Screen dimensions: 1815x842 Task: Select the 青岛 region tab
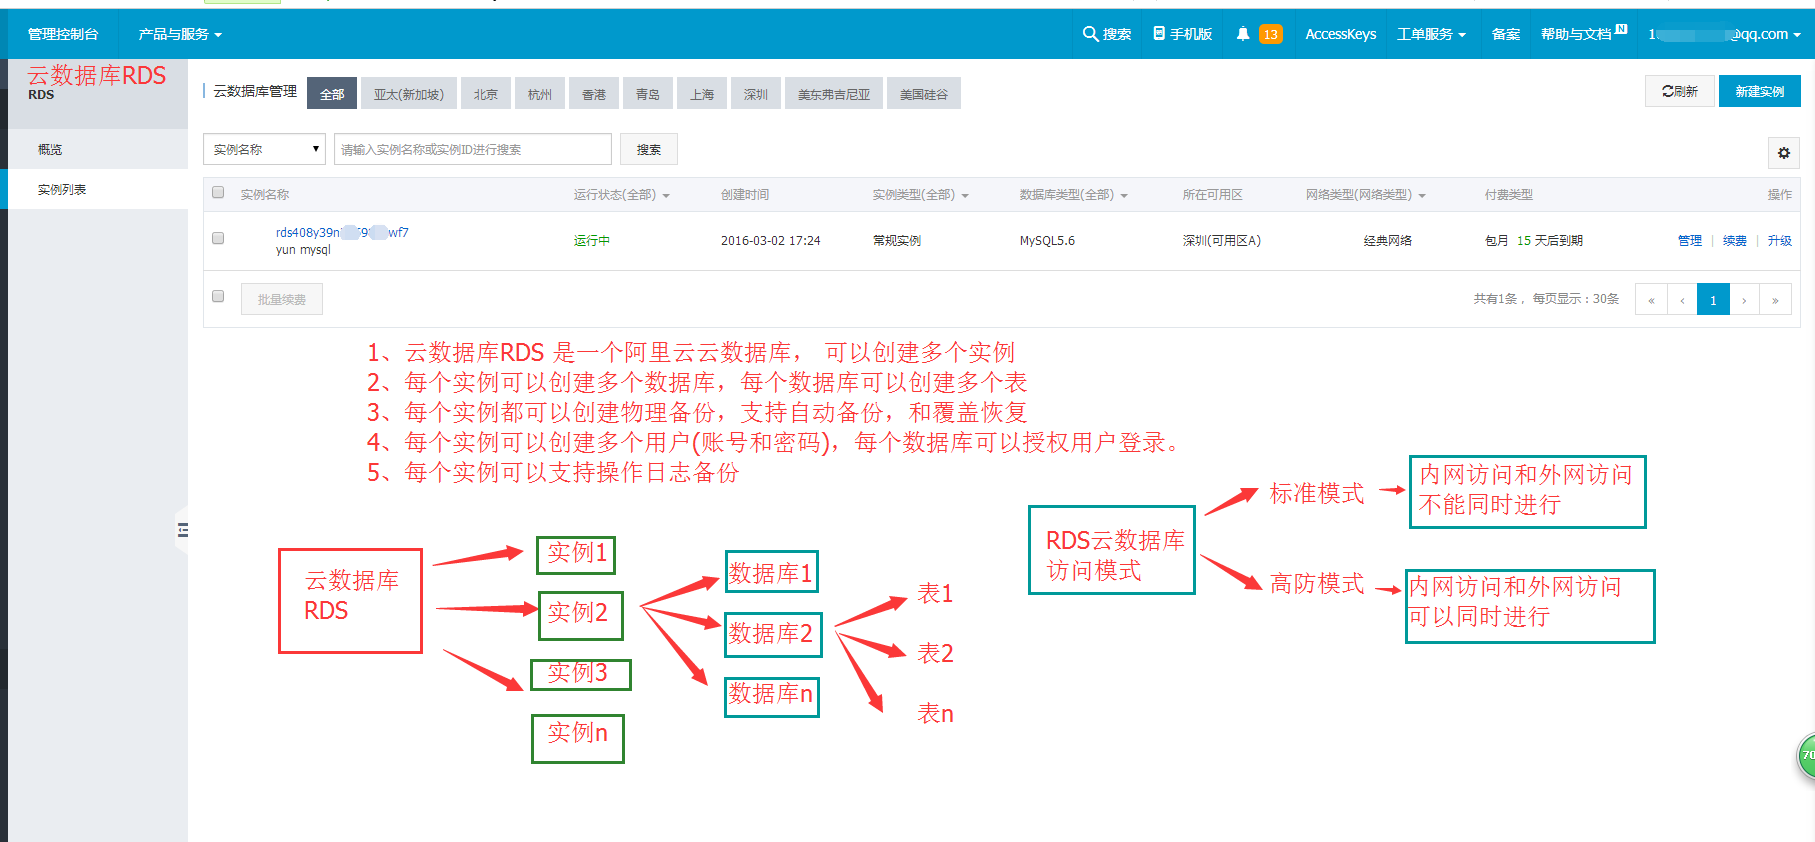pyautogui.click(x=648, y=94)
